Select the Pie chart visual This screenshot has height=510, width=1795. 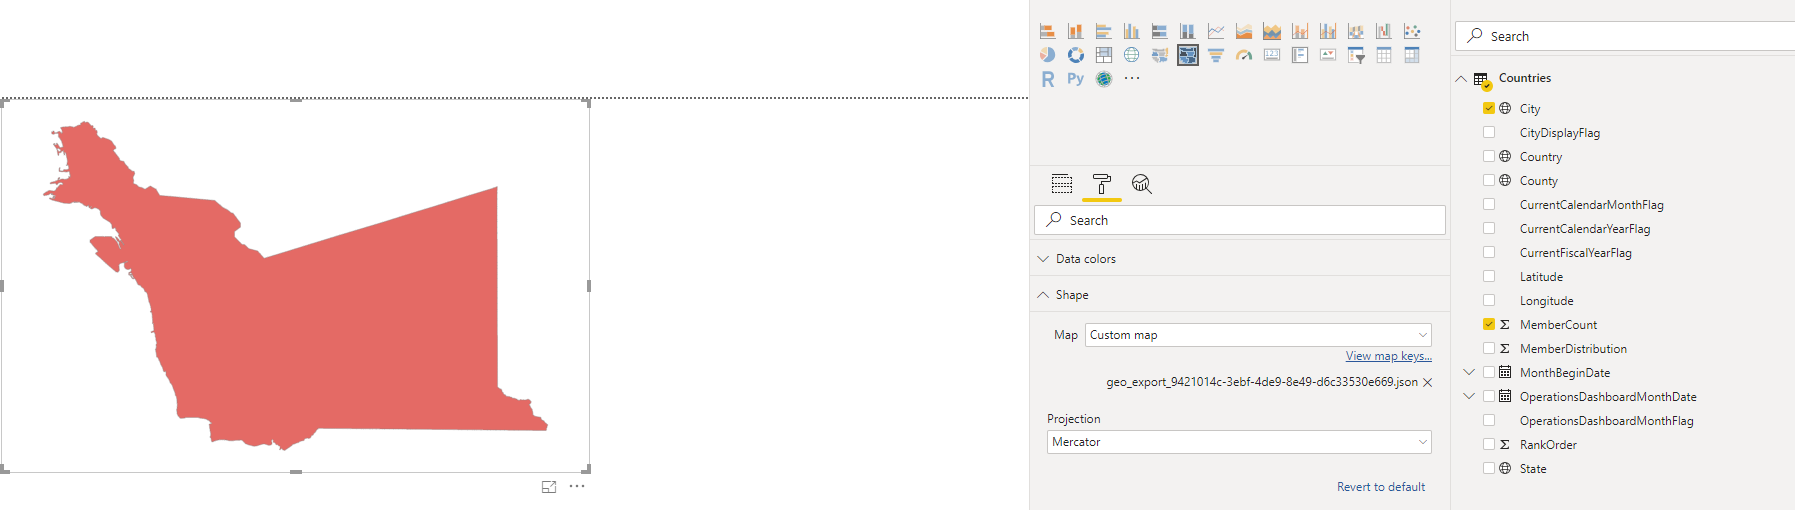[x=1047, y=55]
